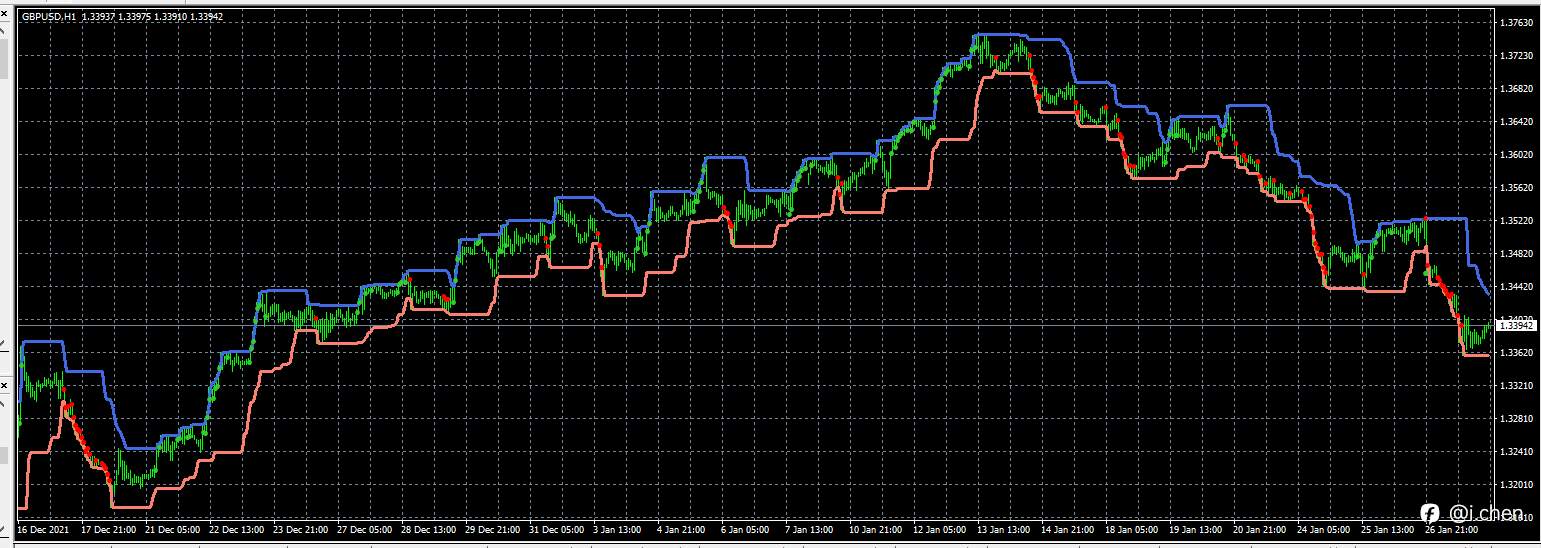Click the 19 Jan 13:00 time label
This screenshot has height=548, width=1541.
click(1196, 529)
